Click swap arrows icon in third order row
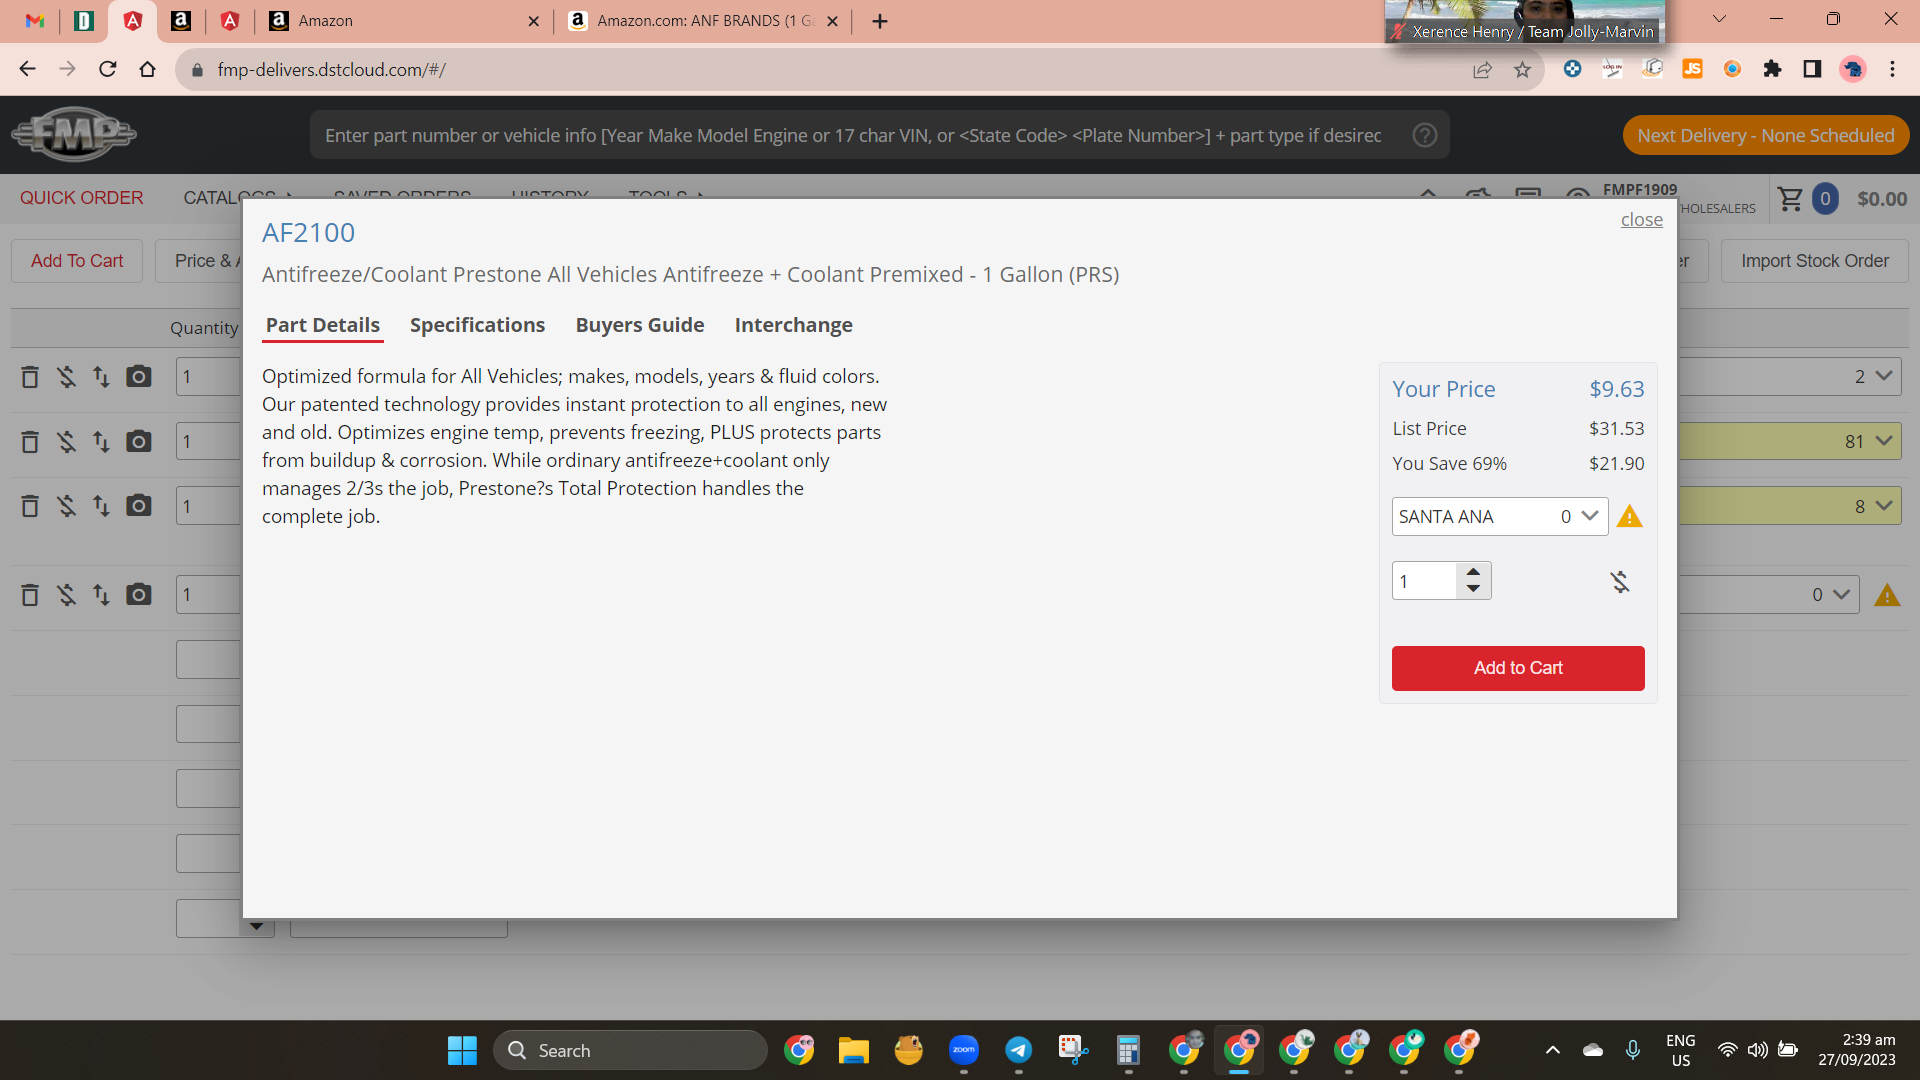The height and width of the screenshot is (1080, 1920). (x=101, y=506)
